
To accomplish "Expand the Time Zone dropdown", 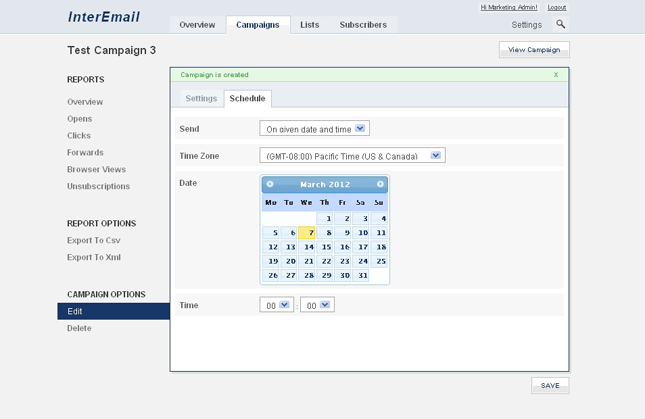I will click(351, 156).
